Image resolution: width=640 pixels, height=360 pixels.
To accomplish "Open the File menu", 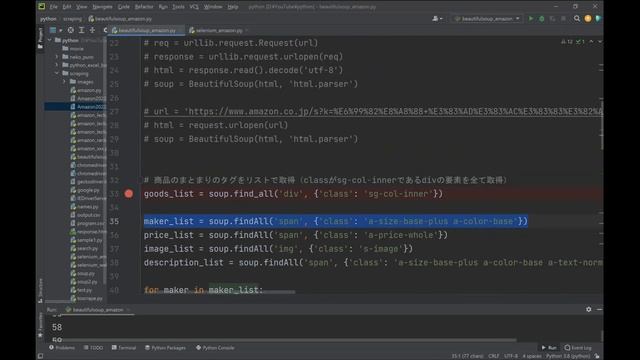I will point(53,7).
